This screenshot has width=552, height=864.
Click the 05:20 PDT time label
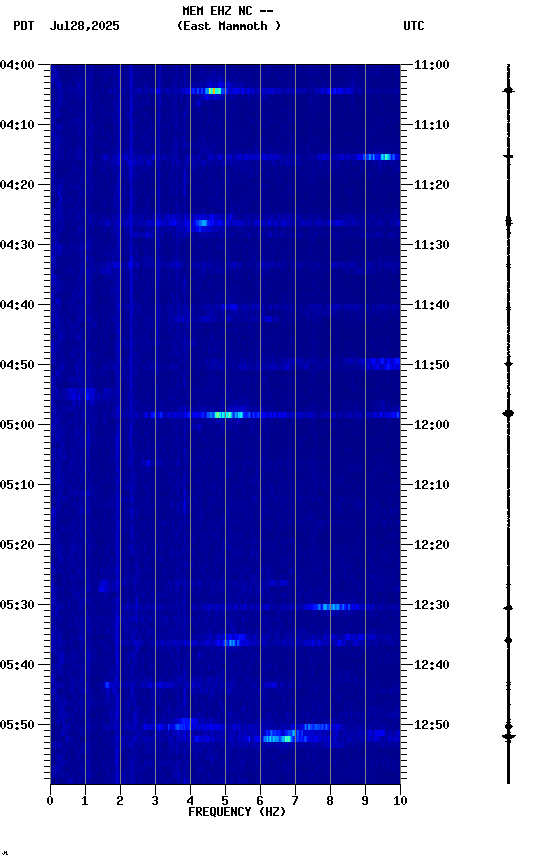click(17, 544)
